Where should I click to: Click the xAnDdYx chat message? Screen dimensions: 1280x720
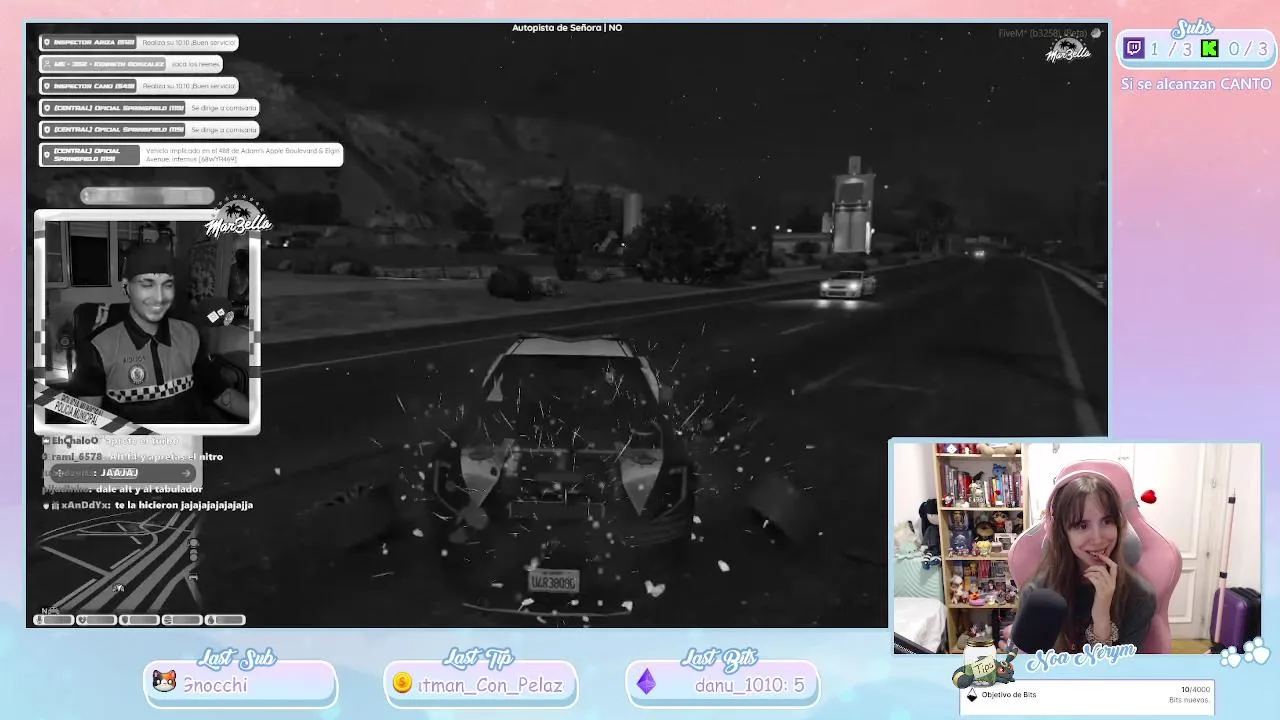pos(150,505)
